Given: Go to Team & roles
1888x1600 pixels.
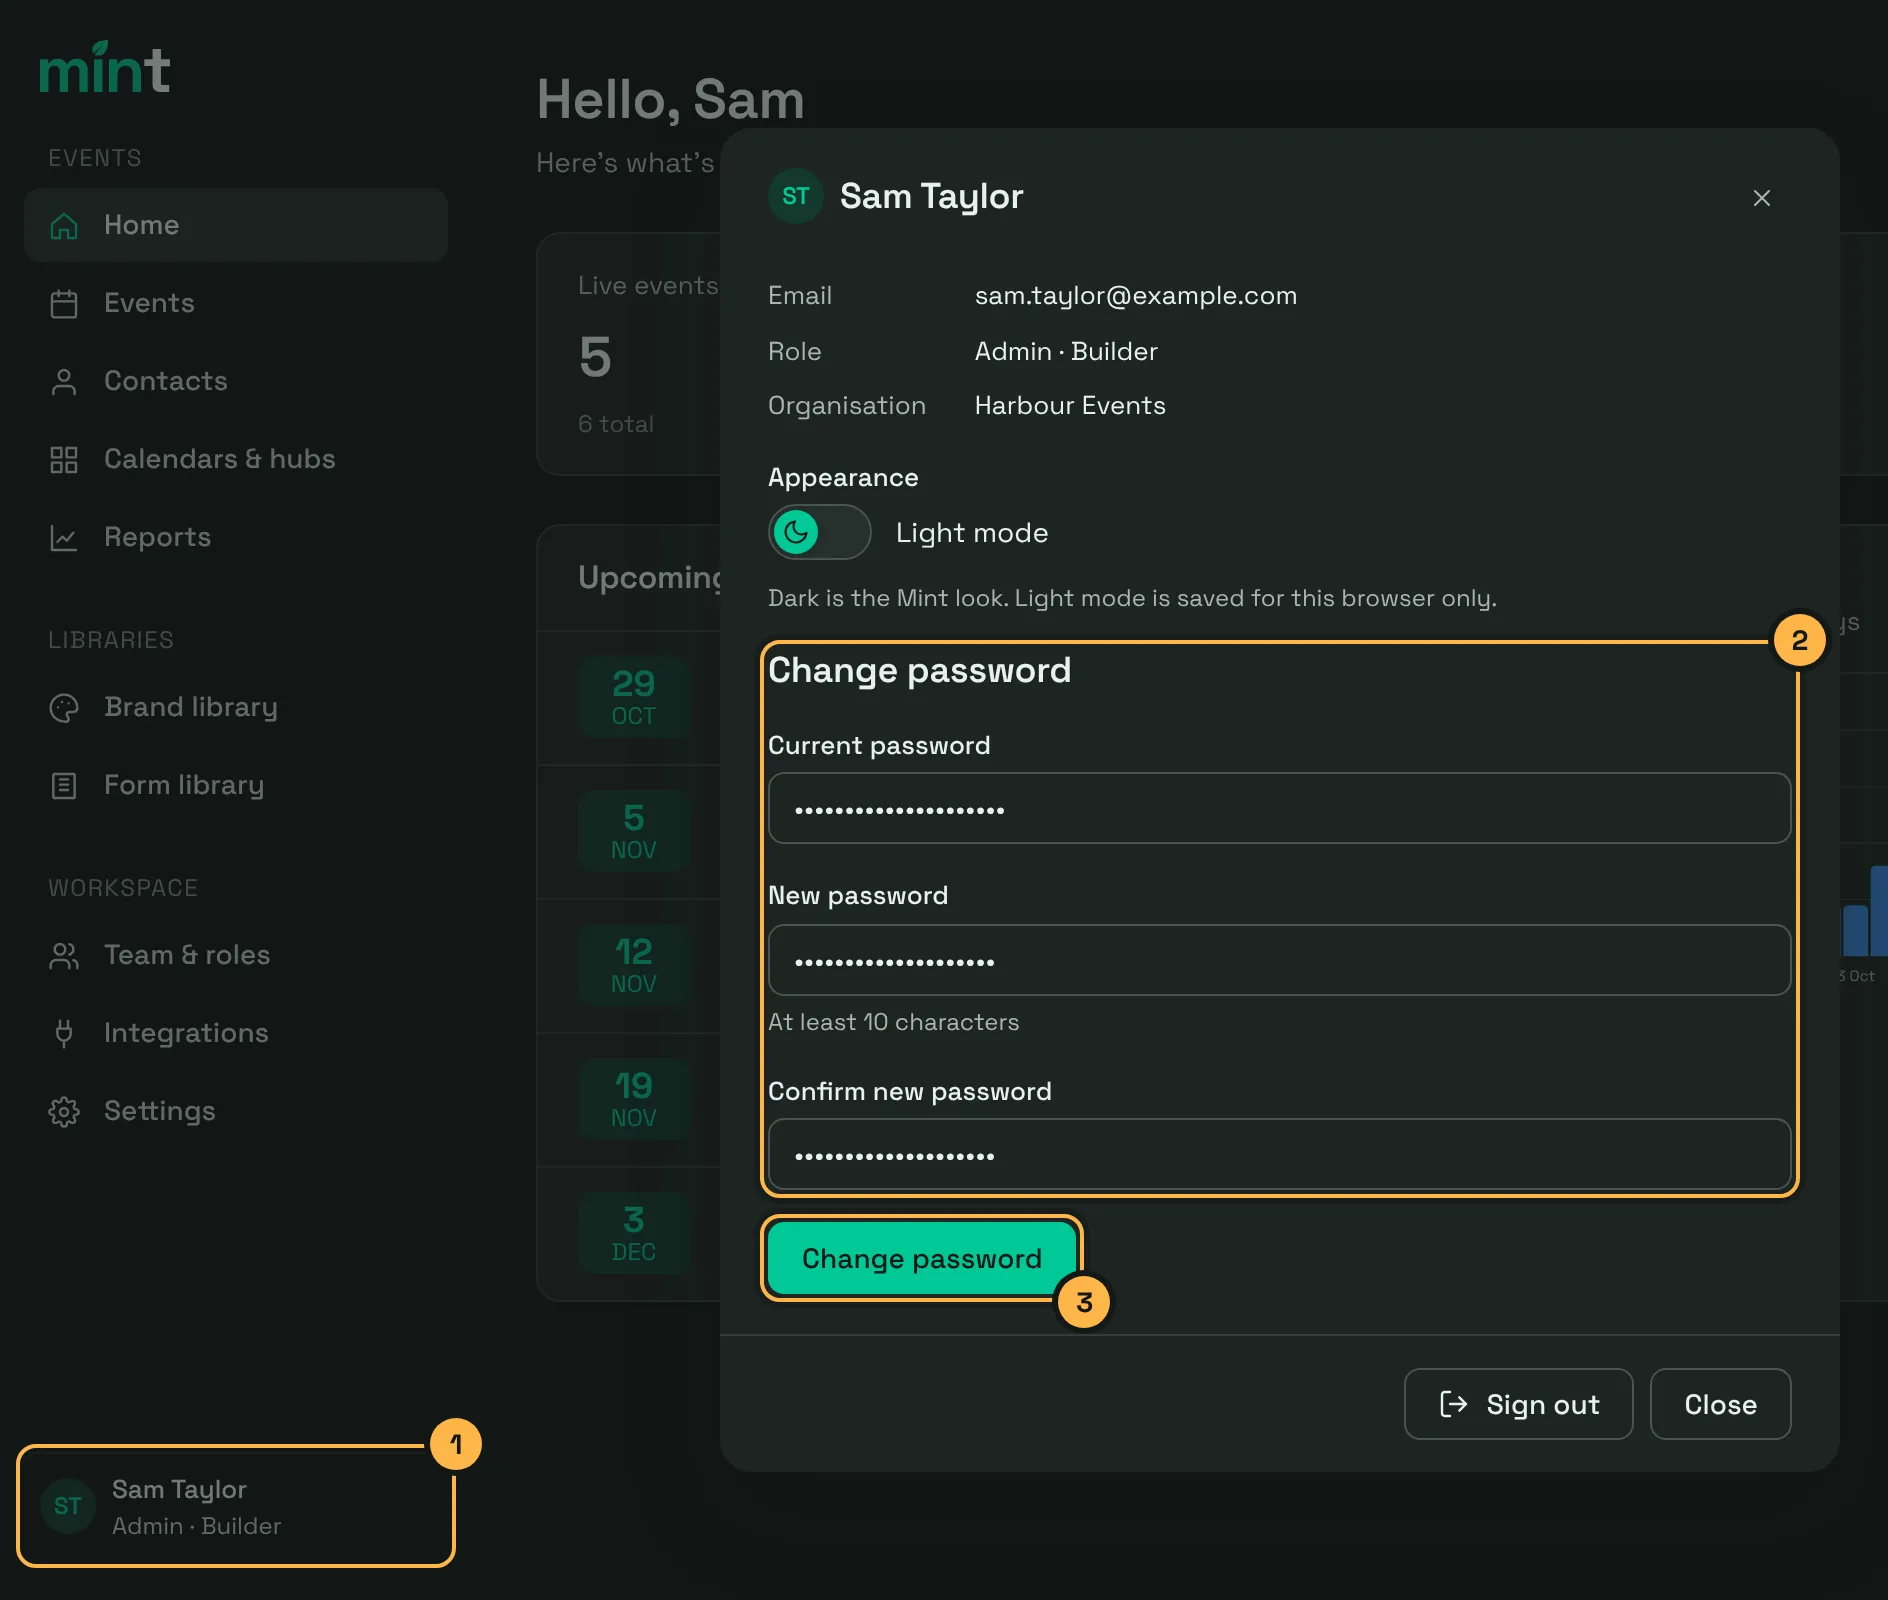Looking at the screenshot, I should point(236,955).
